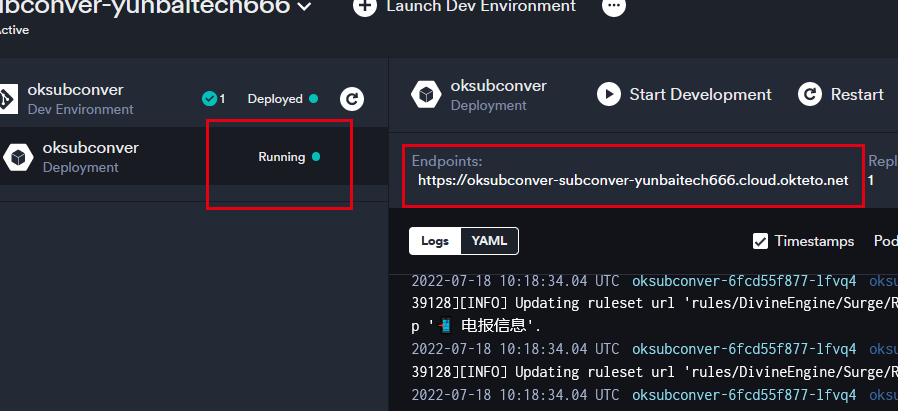Viewport: 898px width, 411px height.
Task: Switch to the Logs tab
Action: pos(435,241)
